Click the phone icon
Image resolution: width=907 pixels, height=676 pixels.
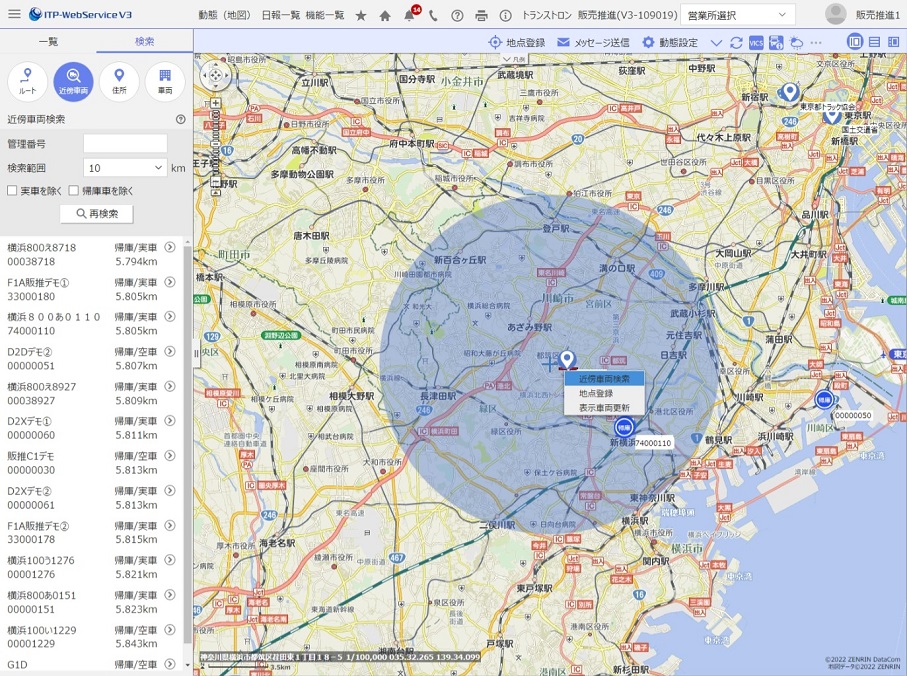[433, 16]
